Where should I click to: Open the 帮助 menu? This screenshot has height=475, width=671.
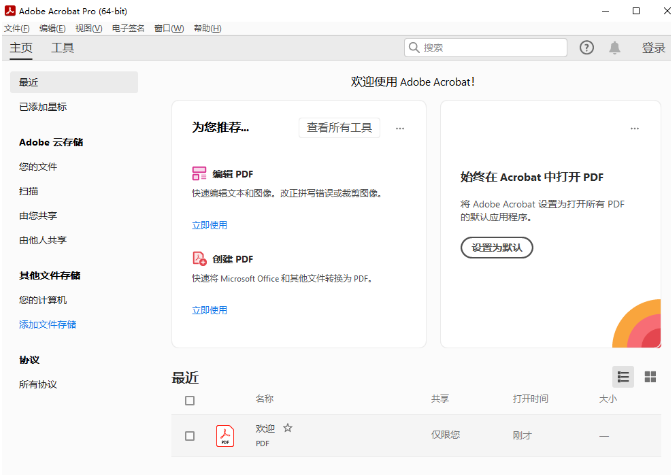207,28
